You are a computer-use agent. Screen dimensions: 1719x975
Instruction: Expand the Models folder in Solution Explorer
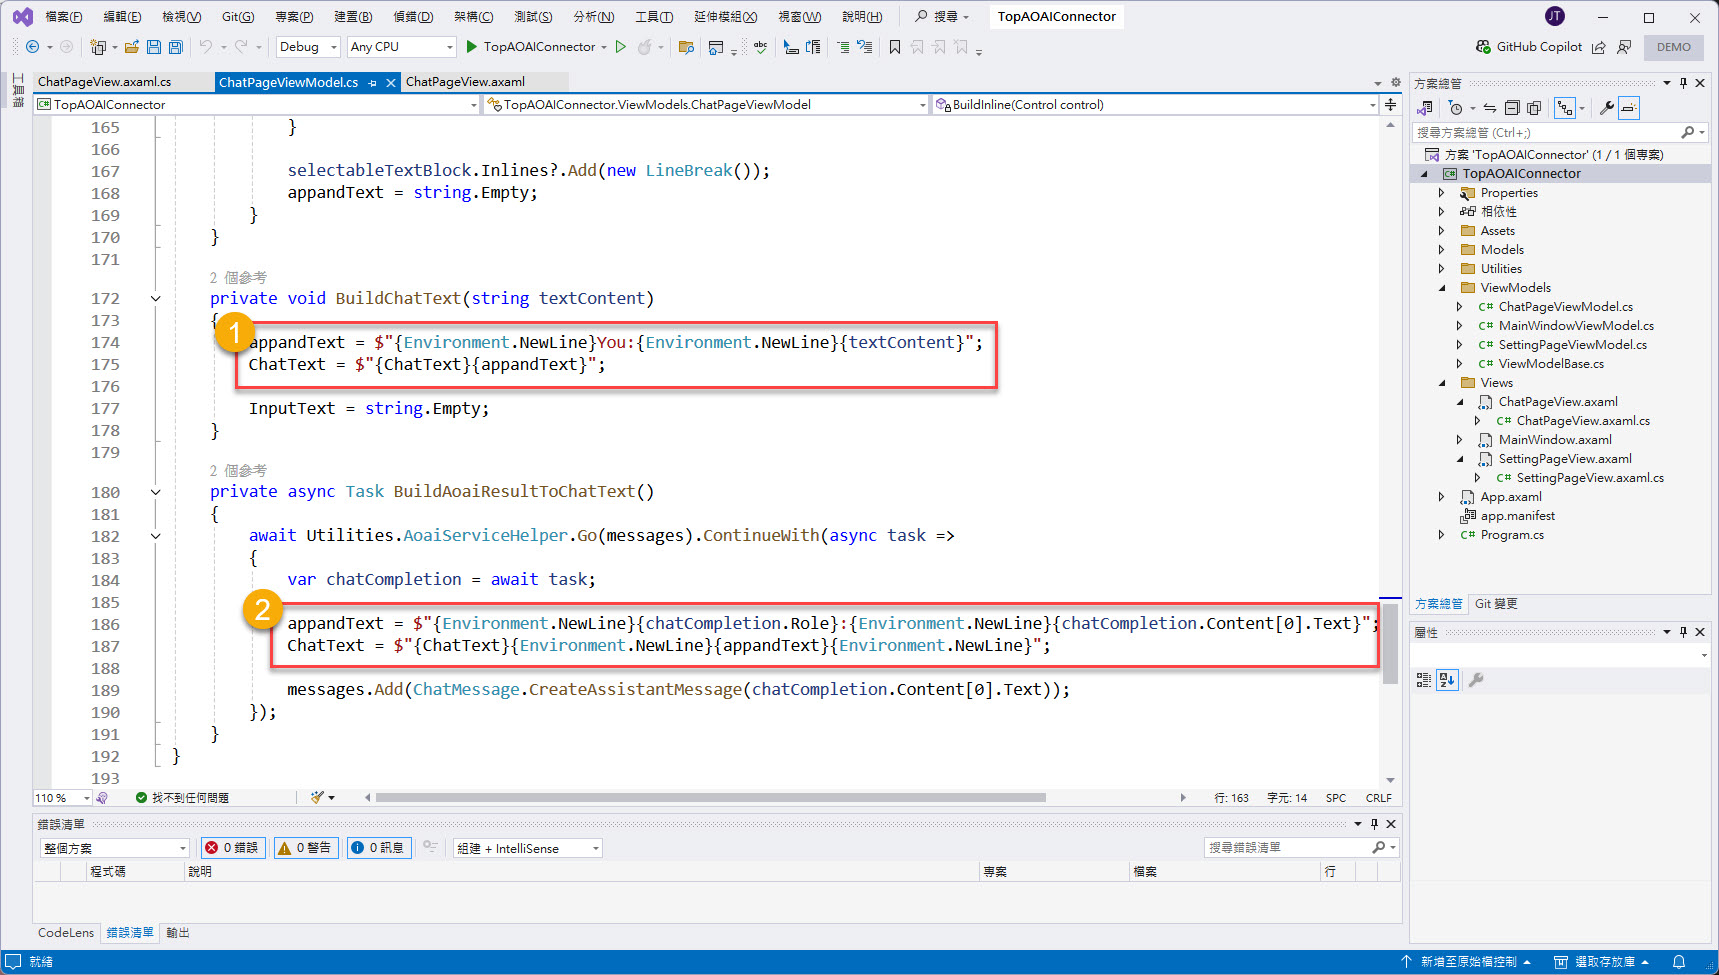1441,250
